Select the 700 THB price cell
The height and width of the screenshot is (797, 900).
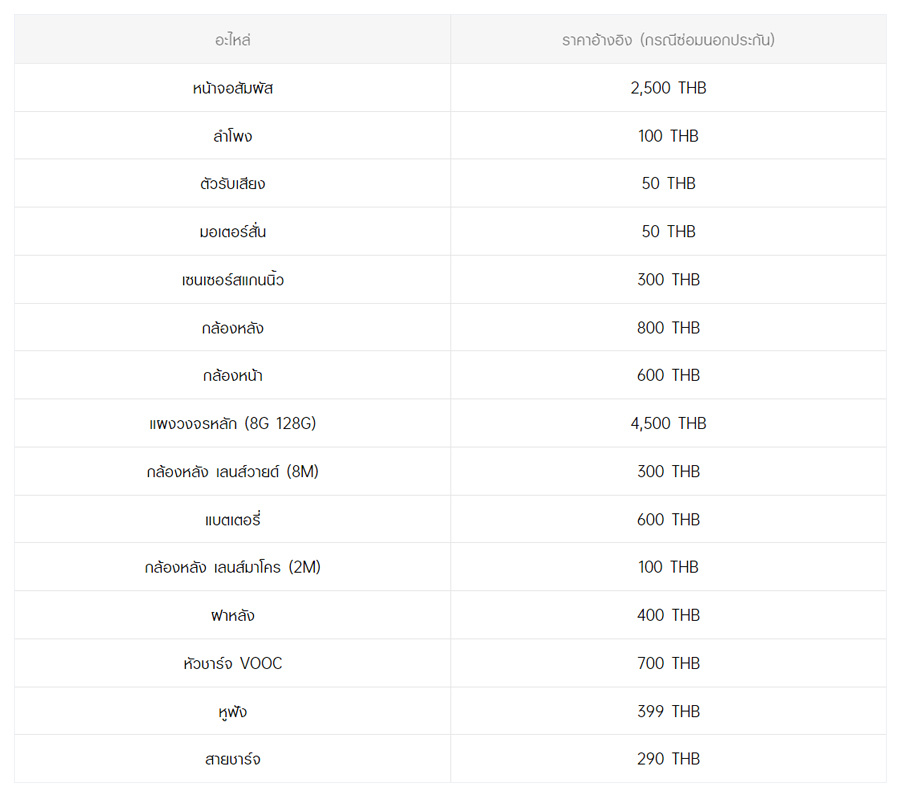[668, 664]
